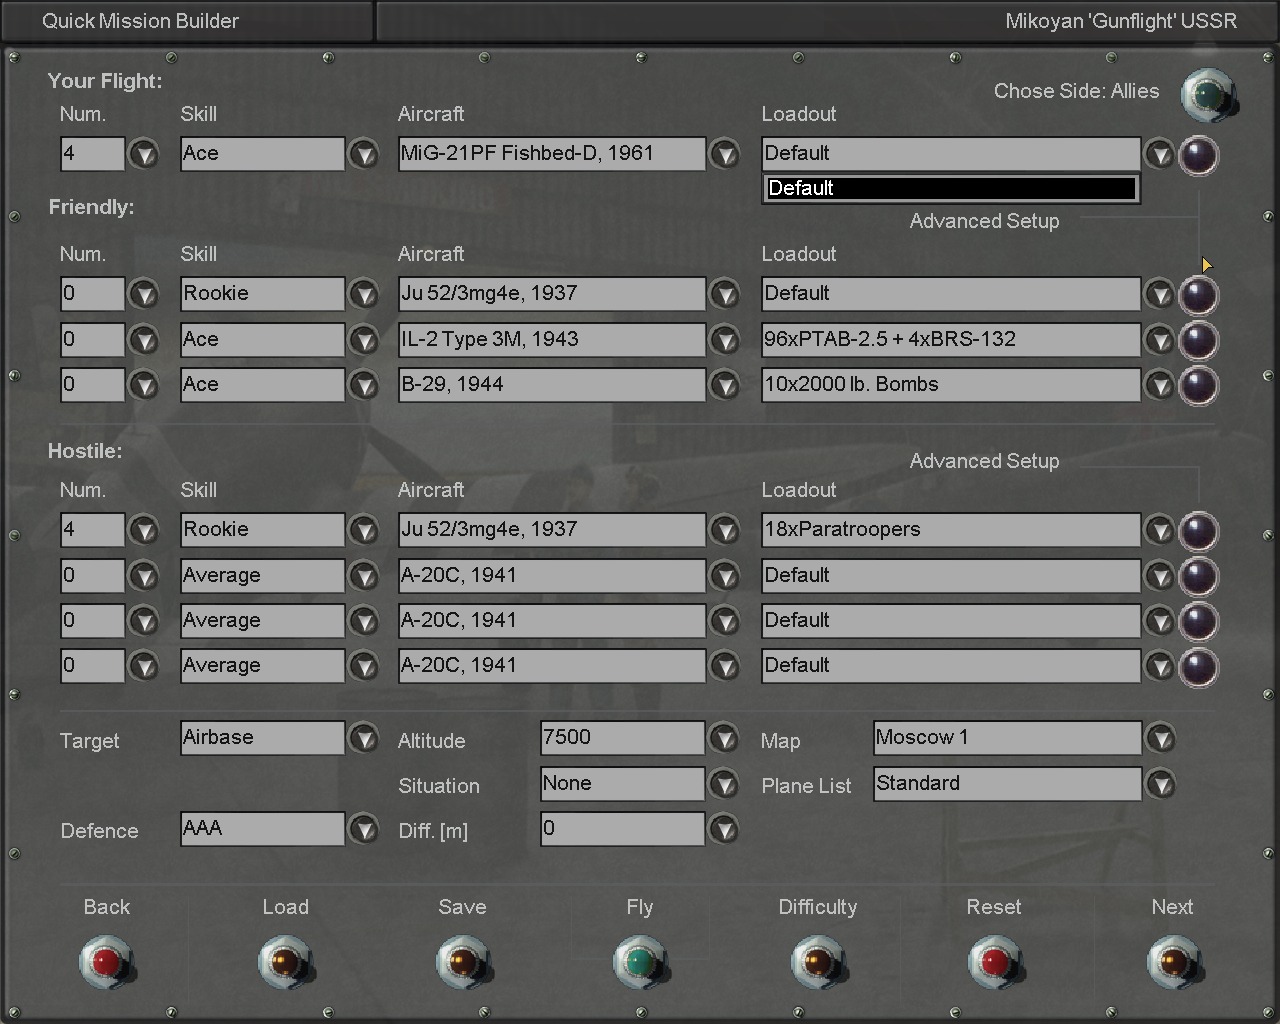Image resolution: width=1280 pixels, height=1024 pixels.
Task: Expand the Map Moscow 1 dropdown arrow
Action: coord(1160,739)
